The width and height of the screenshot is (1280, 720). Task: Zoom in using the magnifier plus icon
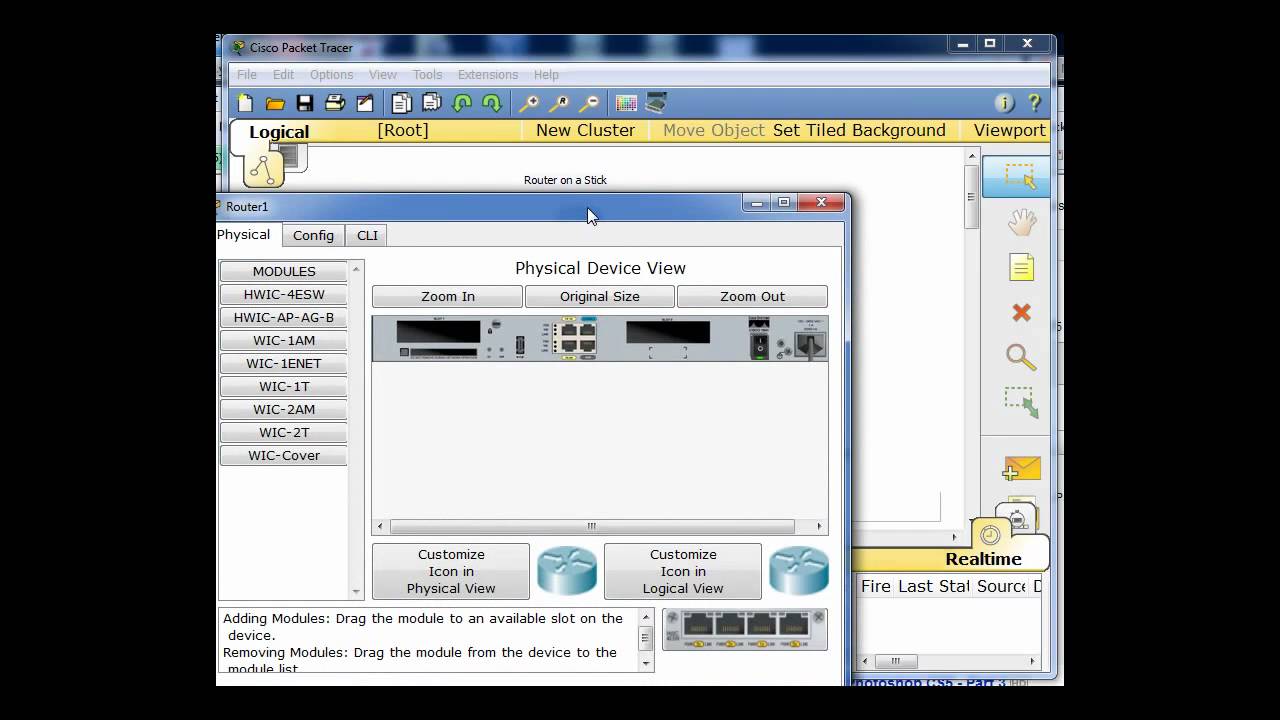pos(529,103)
